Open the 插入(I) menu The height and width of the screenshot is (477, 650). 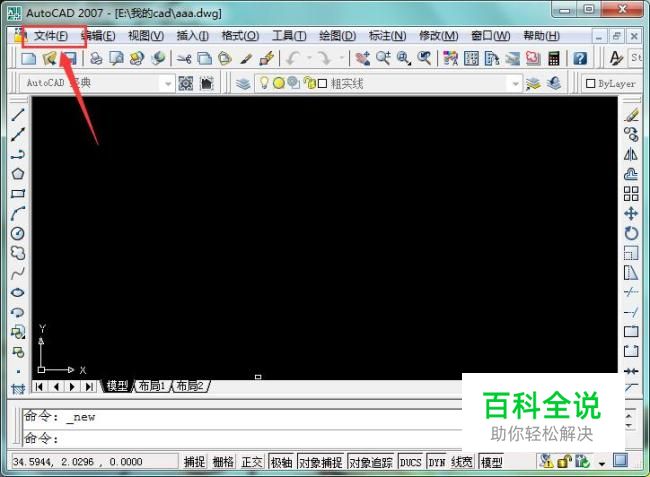point(193,36)
